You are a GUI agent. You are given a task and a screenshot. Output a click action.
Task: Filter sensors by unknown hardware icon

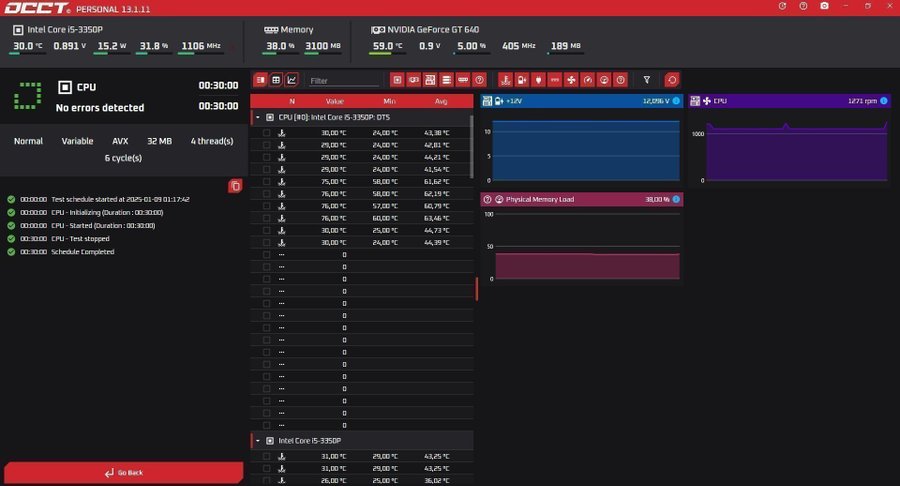click(x=479, y=80)
